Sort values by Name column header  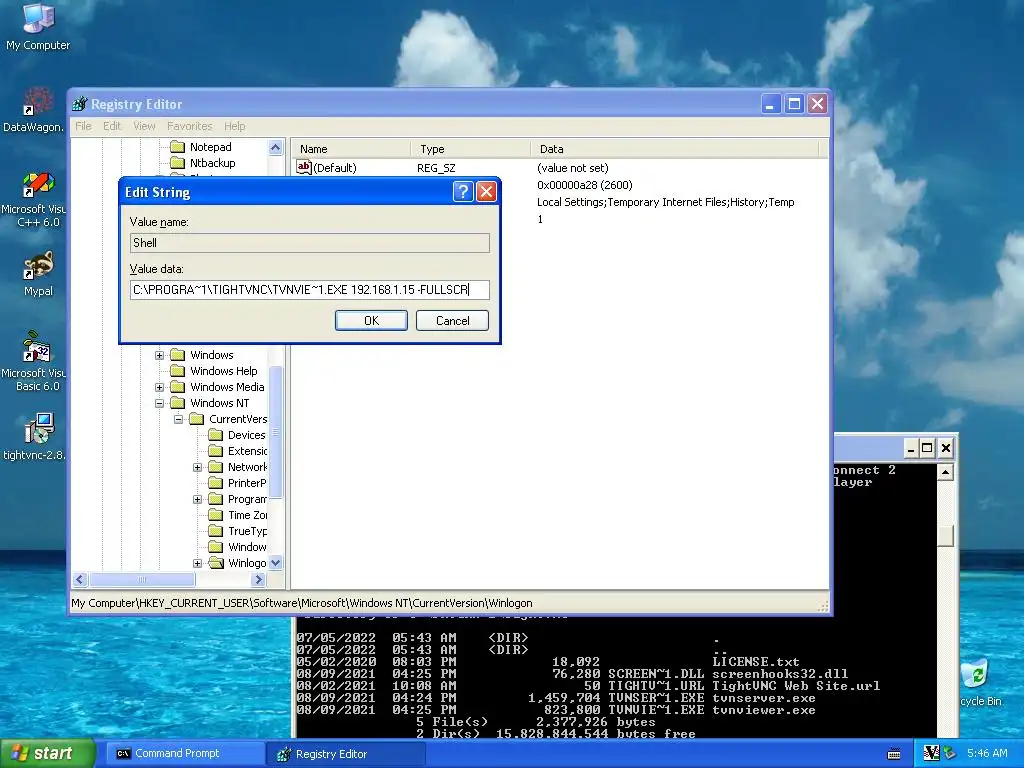[351, 149]
